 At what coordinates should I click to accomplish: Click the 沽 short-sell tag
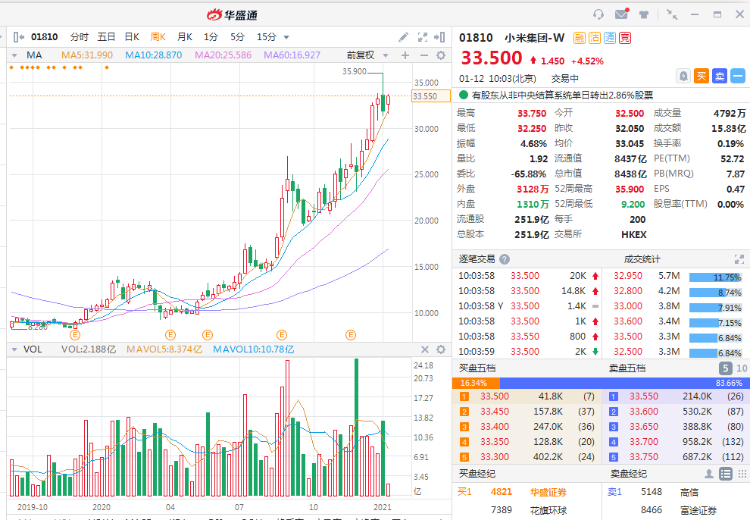point(595,38)
